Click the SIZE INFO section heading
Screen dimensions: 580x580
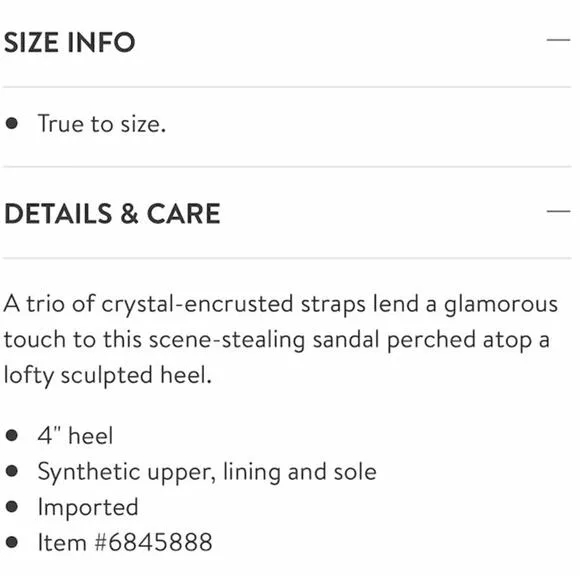coord(70,42)
